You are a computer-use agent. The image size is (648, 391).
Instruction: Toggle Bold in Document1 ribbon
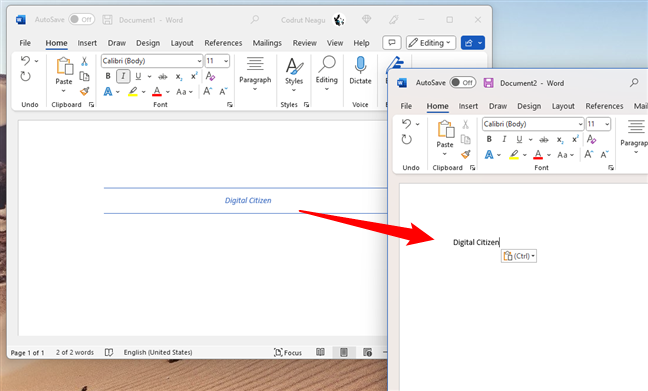pos(108,76)
